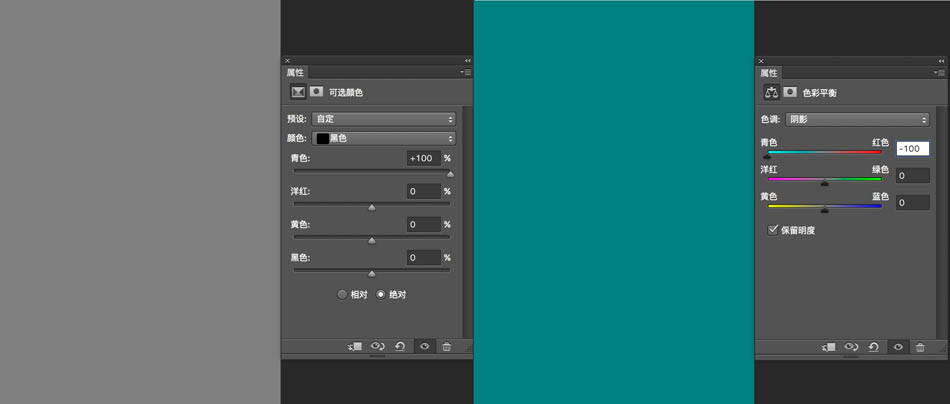The width and height of the screenshot is (950, 404).
Task: Click the Selective Color adjustment icon
Action: click(297, 92)
